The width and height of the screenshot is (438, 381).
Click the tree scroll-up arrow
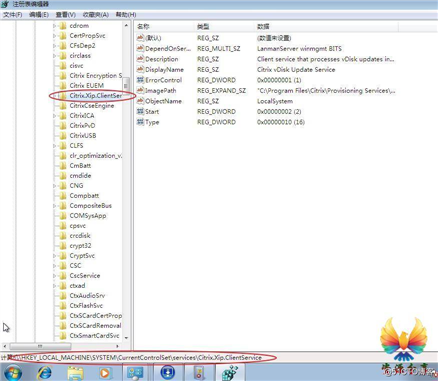pos(126,25)
